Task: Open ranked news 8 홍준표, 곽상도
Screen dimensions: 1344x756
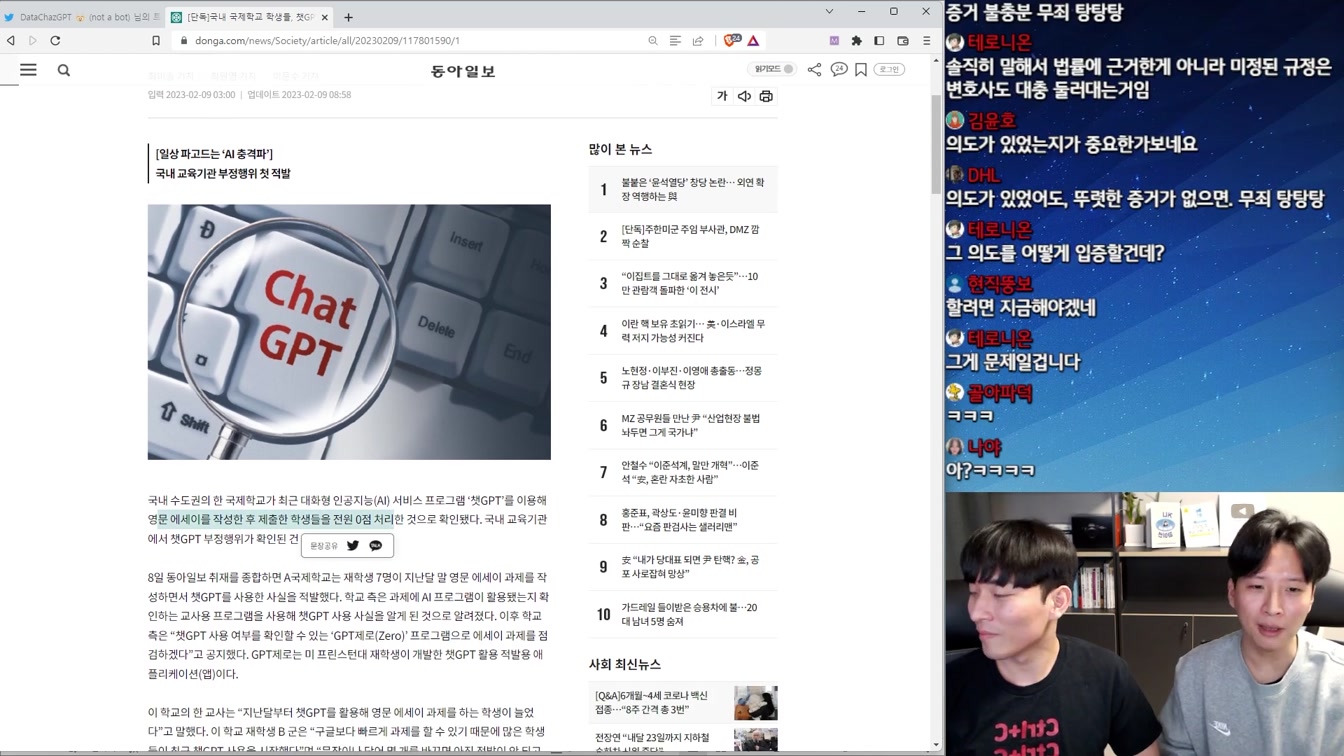Action: tap(683, 520)
